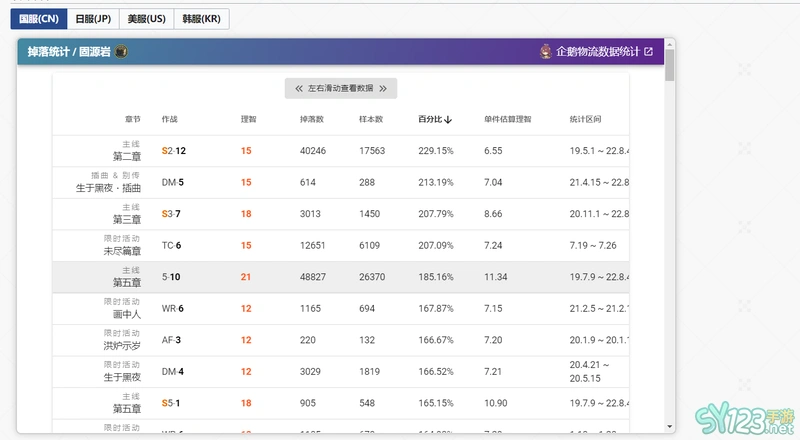The width and height of the screenshot is (800, 440).
Task: Sort table by 样本数 column header
Action: click(x=370, y=120)
